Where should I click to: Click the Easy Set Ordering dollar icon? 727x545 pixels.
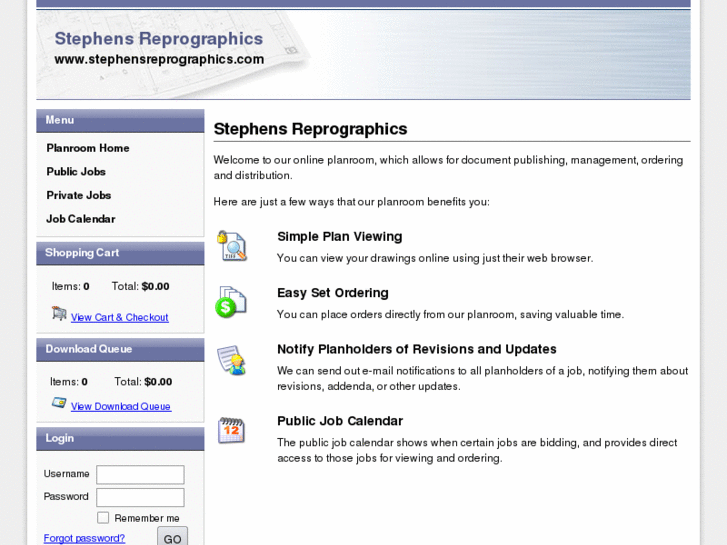coord(231,302)
